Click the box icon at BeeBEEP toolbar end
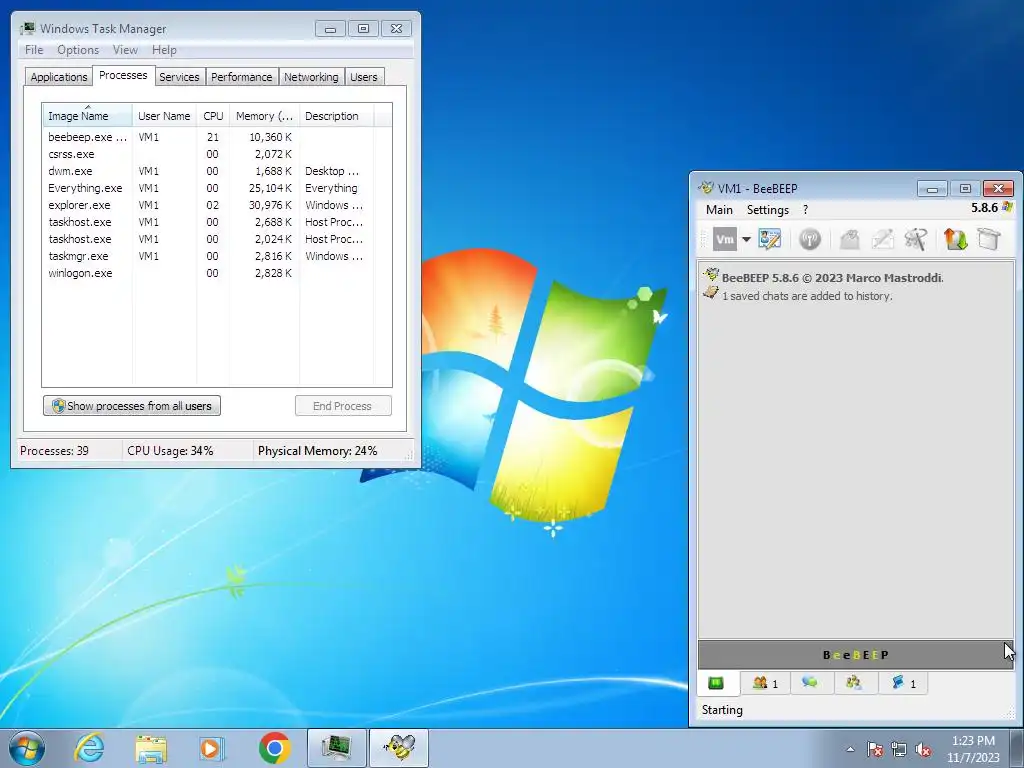 tap(989, 239)
